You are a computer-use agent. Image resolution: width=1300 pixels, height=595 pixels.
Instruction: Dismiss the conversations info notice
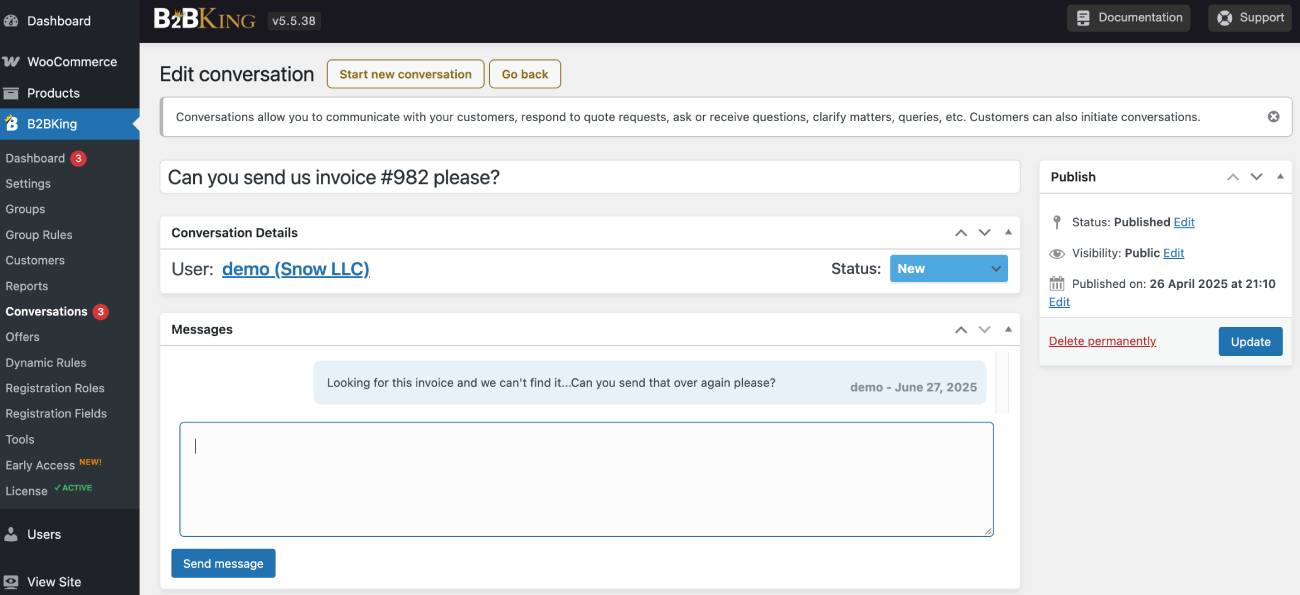tap(1273, 116)
